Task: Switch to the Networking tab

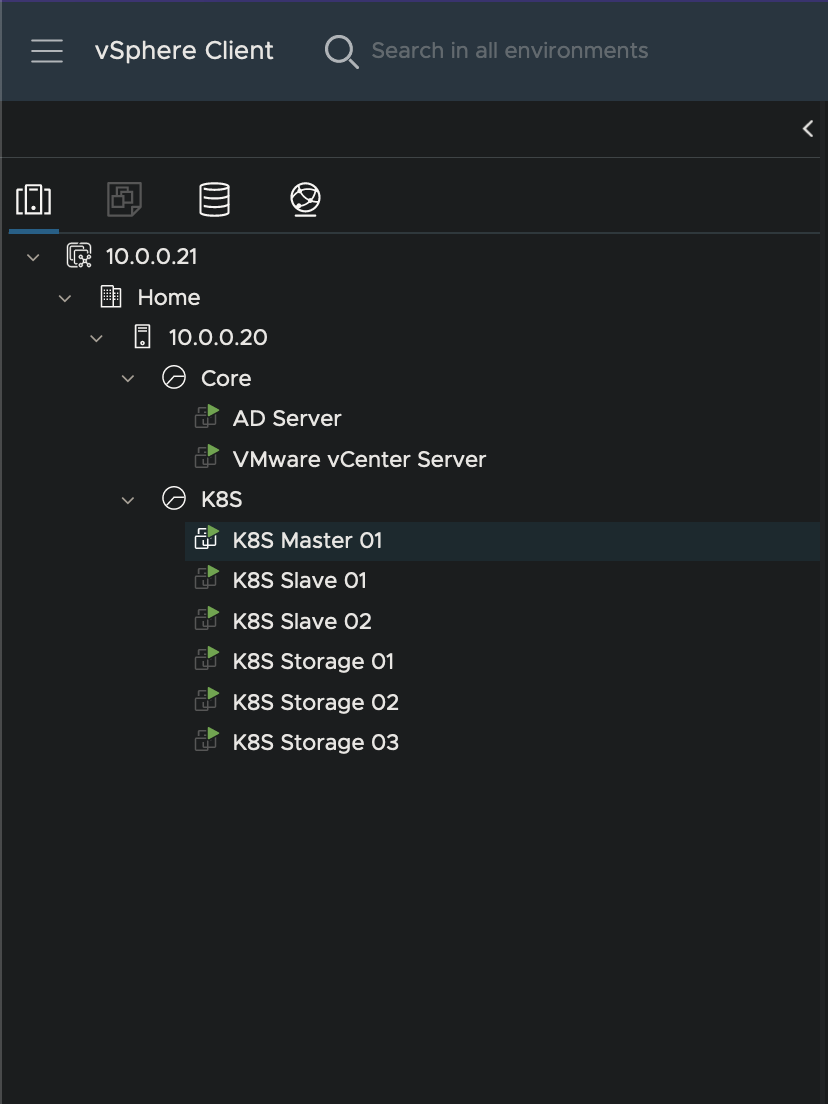Action: click(306, 199)
